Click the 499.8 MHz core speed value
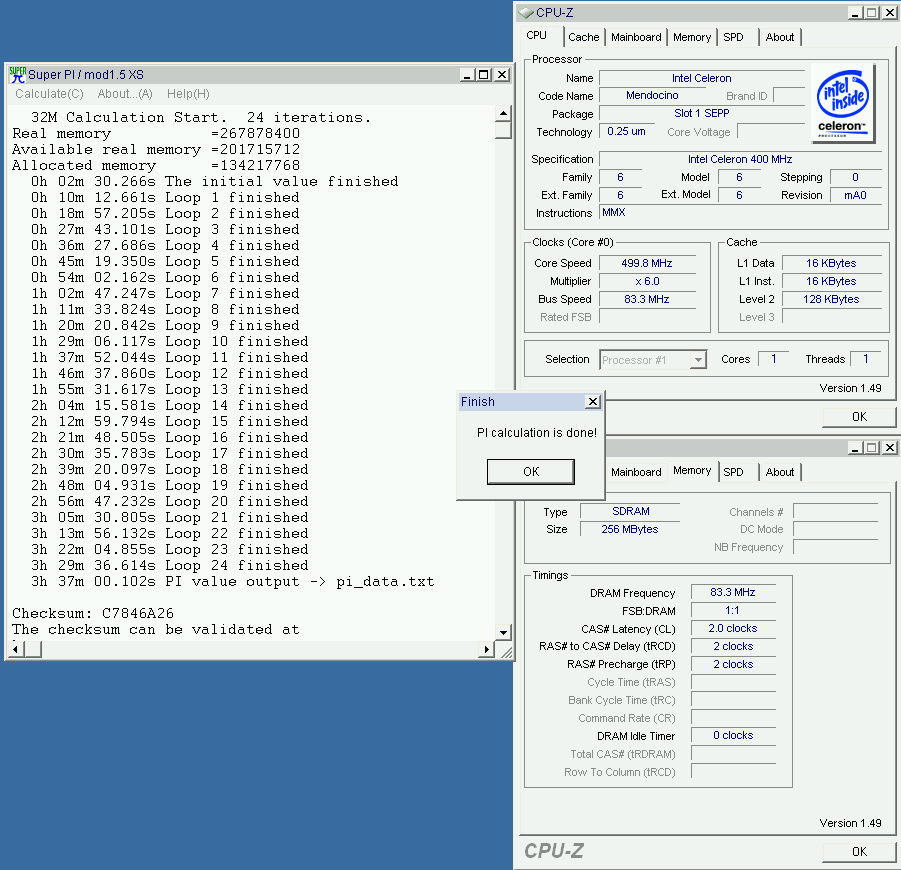The width and height of the screenshot is (901, 870). (646, 263)
